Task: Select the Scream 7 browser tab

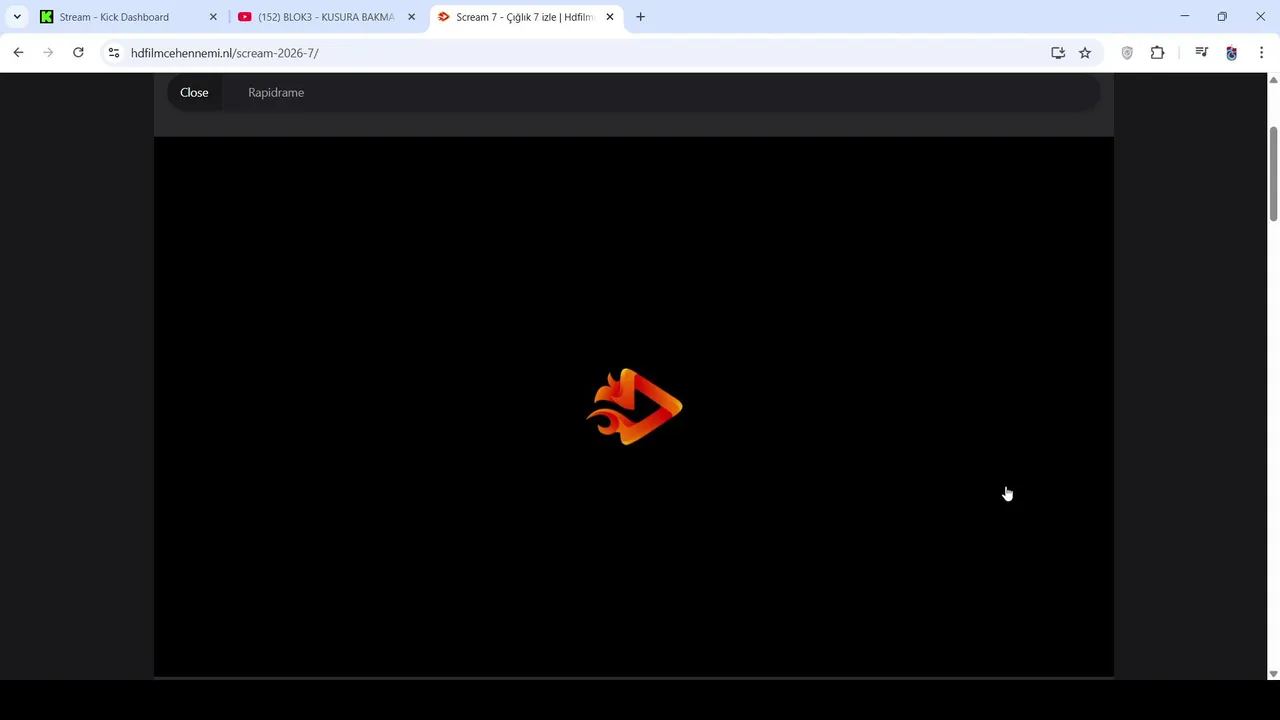Action: (524, 17)
